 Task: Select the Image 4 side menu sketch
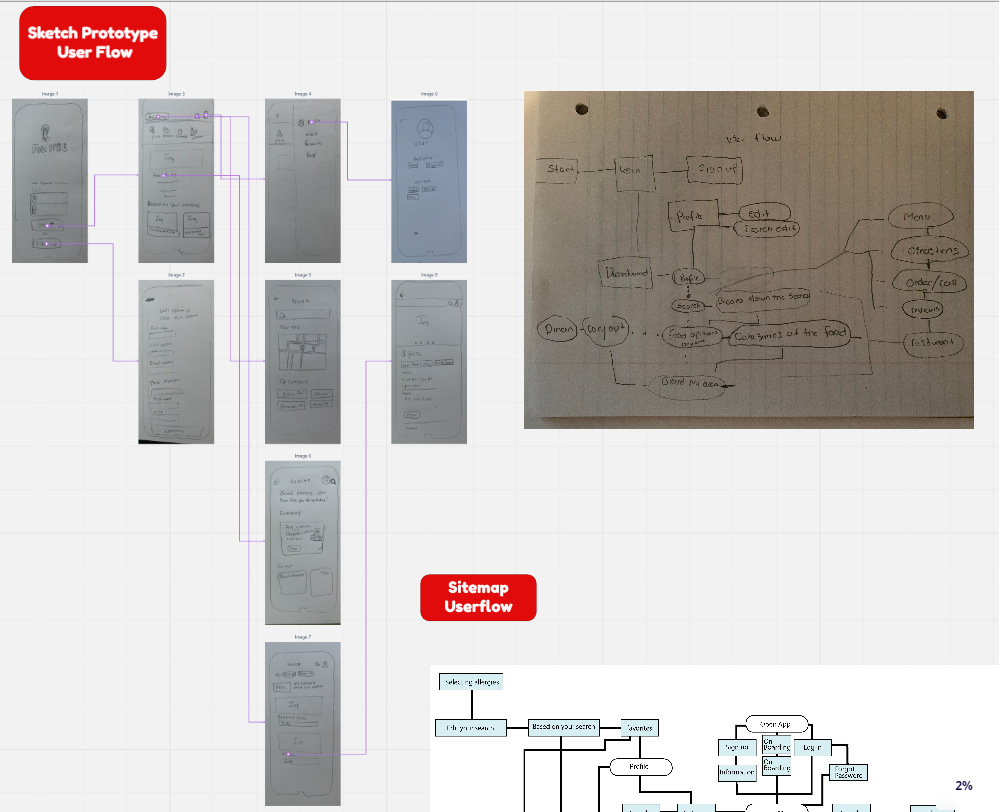(x=303, y=180)
